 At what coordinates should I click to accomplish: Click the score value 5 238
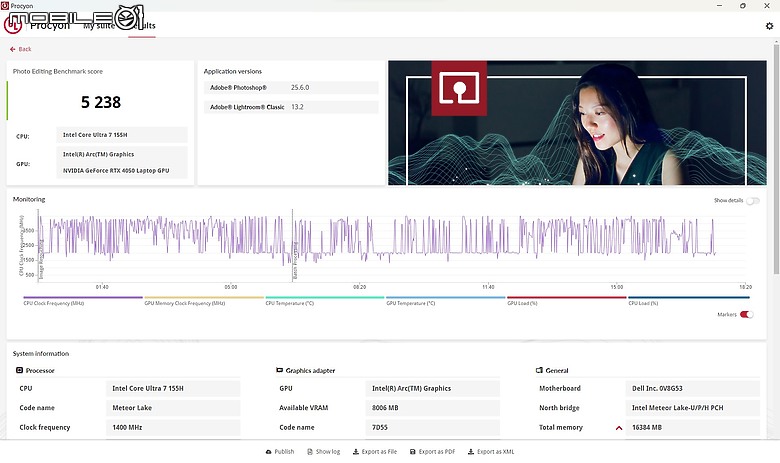pos(101,102)
